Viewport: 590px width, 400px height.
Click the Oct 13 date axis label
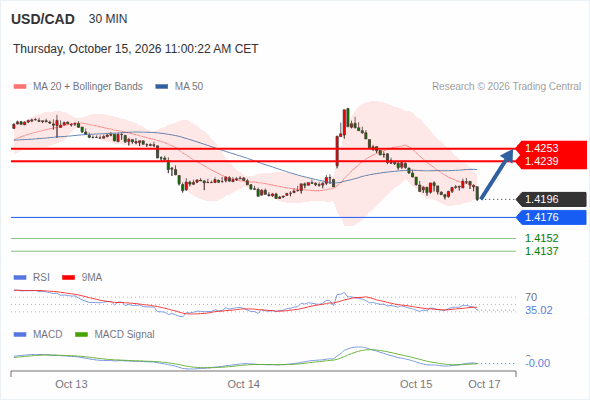(71, 384)
